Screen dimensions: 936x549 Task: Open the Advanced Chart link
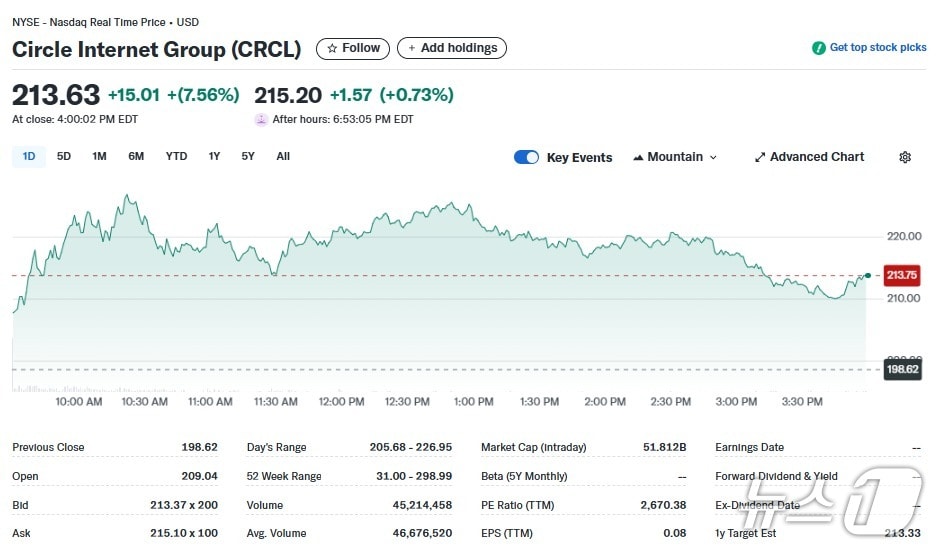(x=817, y=157)
